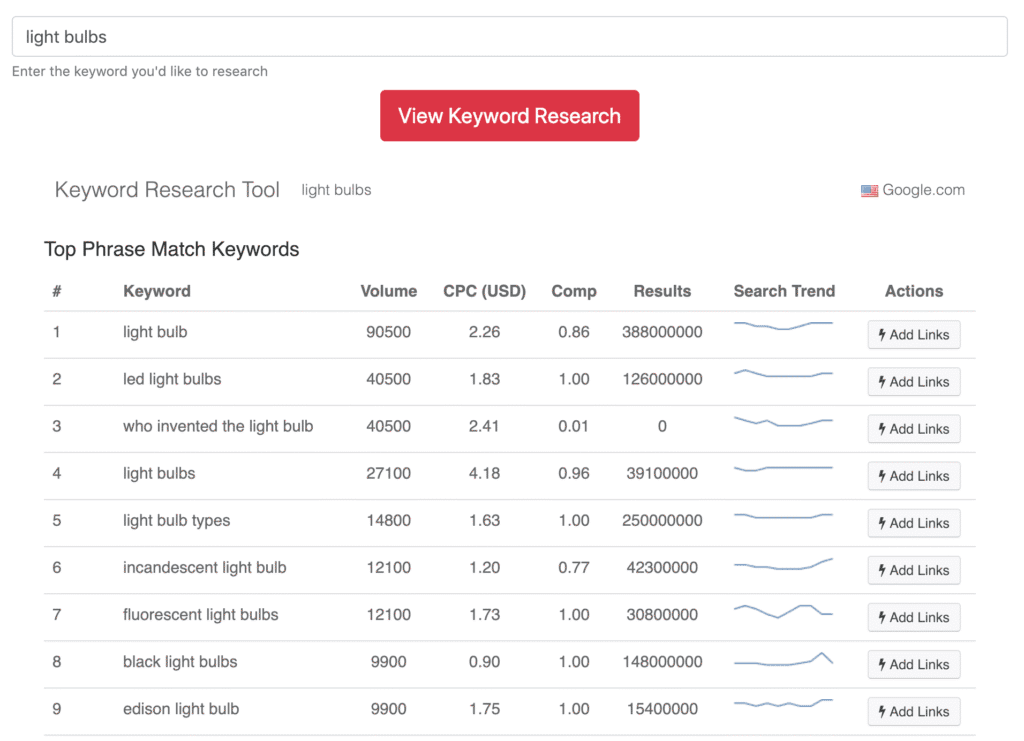Click the Comp column header

574,291
